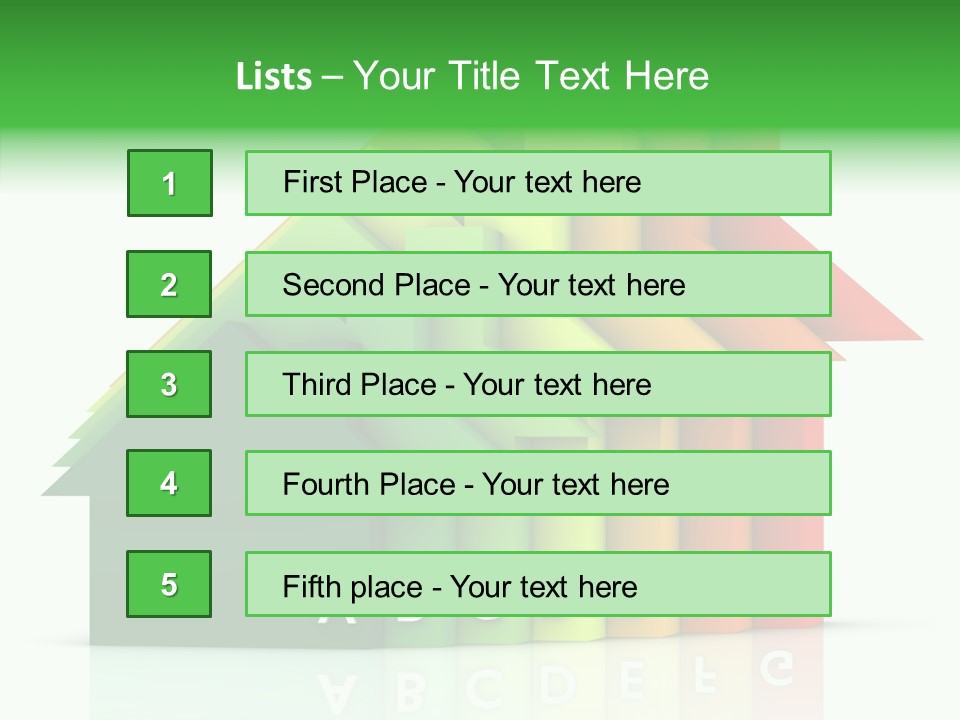The height and width of the screenshot is (720, 960).
Task: Click the reflected letter A at bottom
Action: tap(338, 692)
